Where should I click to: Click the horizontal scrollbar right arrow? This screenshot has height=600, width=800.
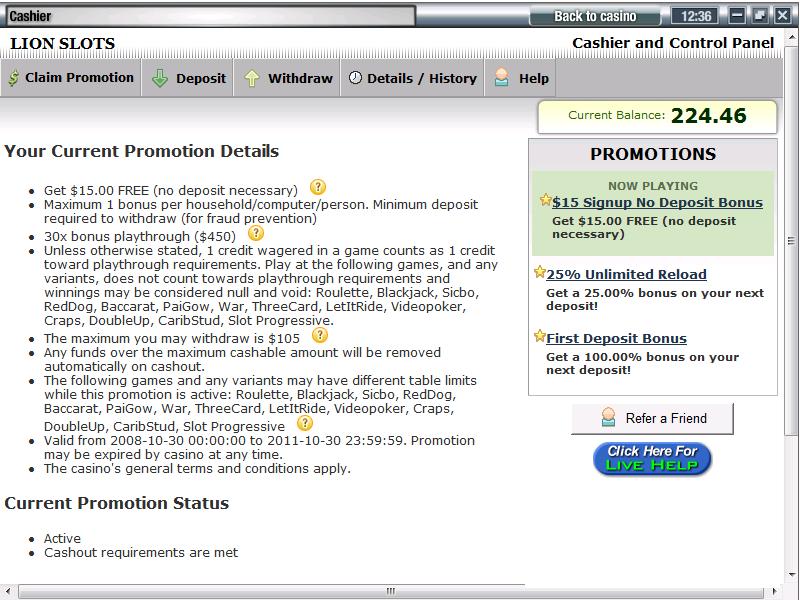click(x=774, y=591)
